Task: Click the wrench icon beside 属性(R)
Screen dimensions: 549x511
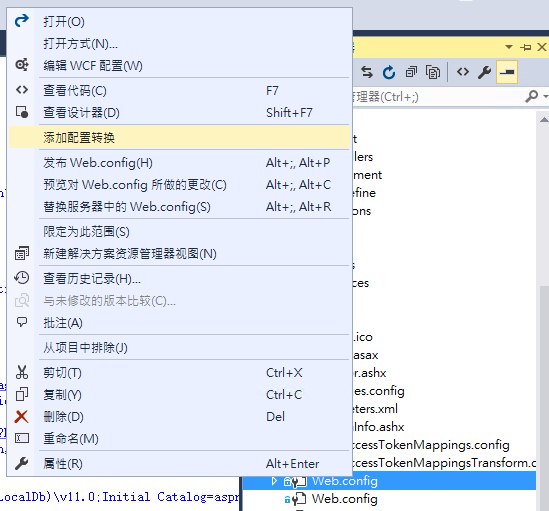Action: coord(22,463)
